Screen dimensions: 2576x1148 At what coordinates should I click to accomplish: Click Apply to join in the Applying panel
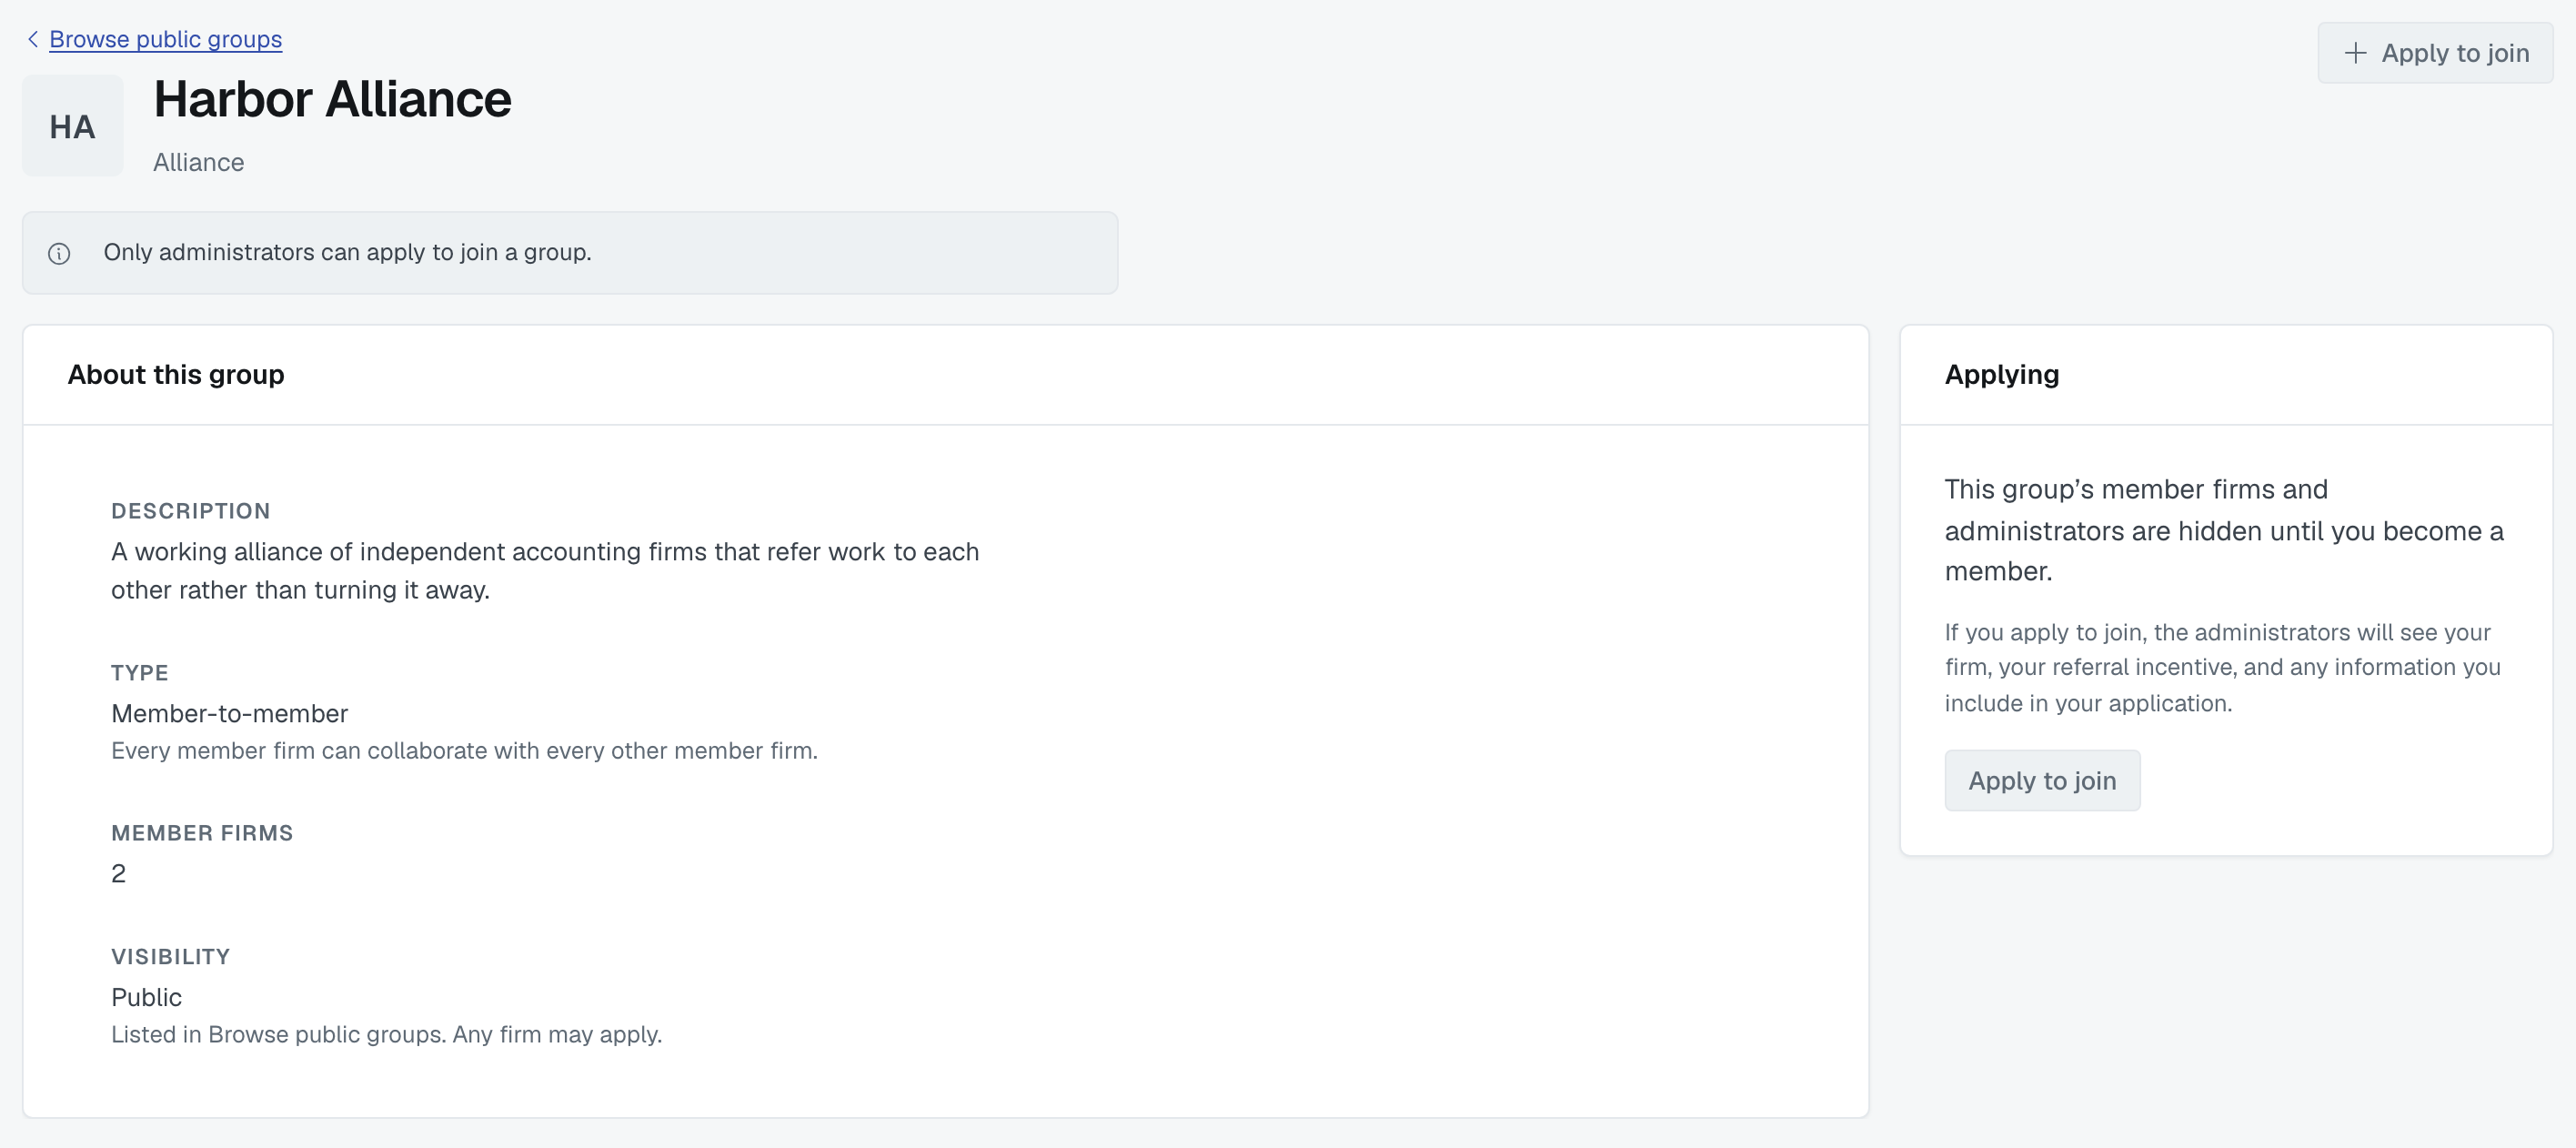(2042, 780)
